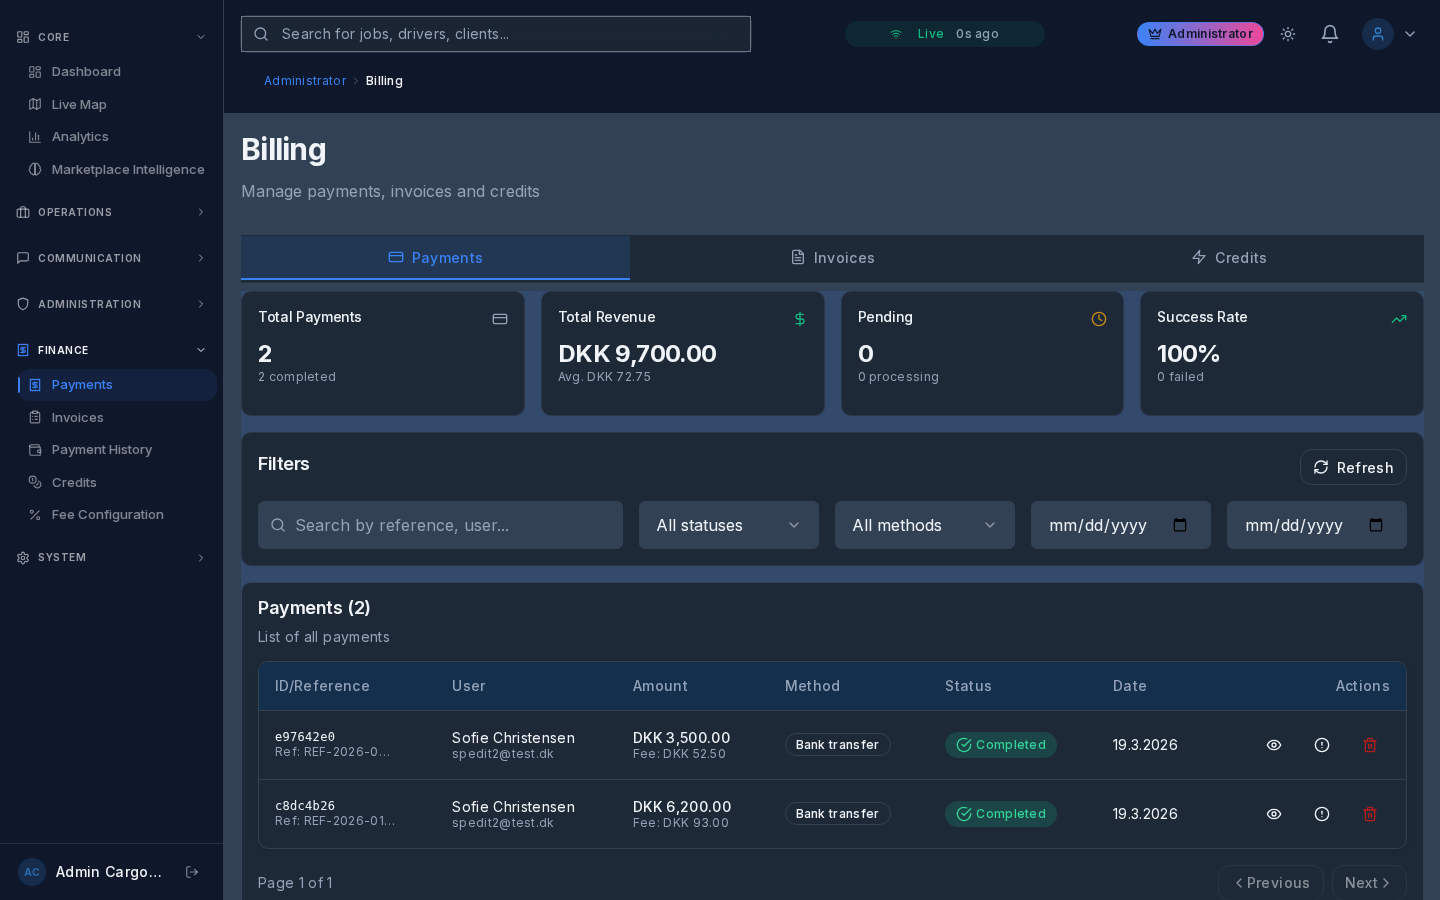1440x900 pixels.
Task: Open info details icon for payment e97642e0
Action: [x=1322, y=745]
